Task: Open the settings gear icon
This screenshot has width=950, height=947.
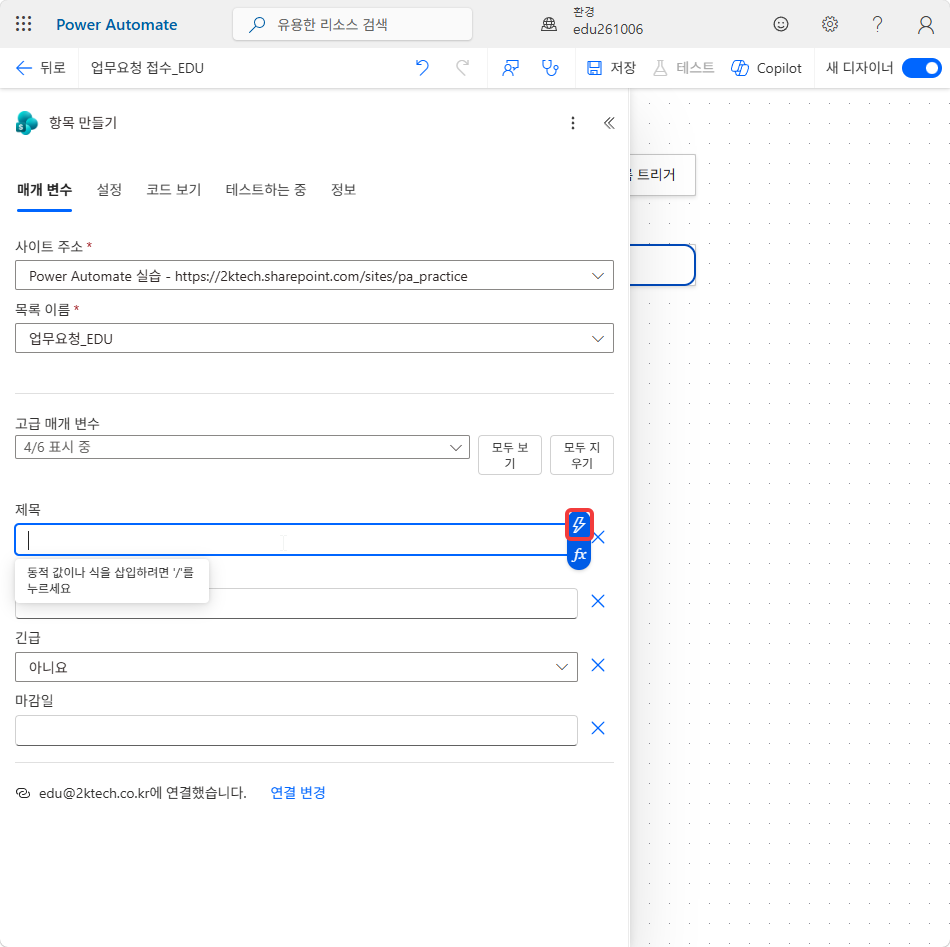Action: 829,24
